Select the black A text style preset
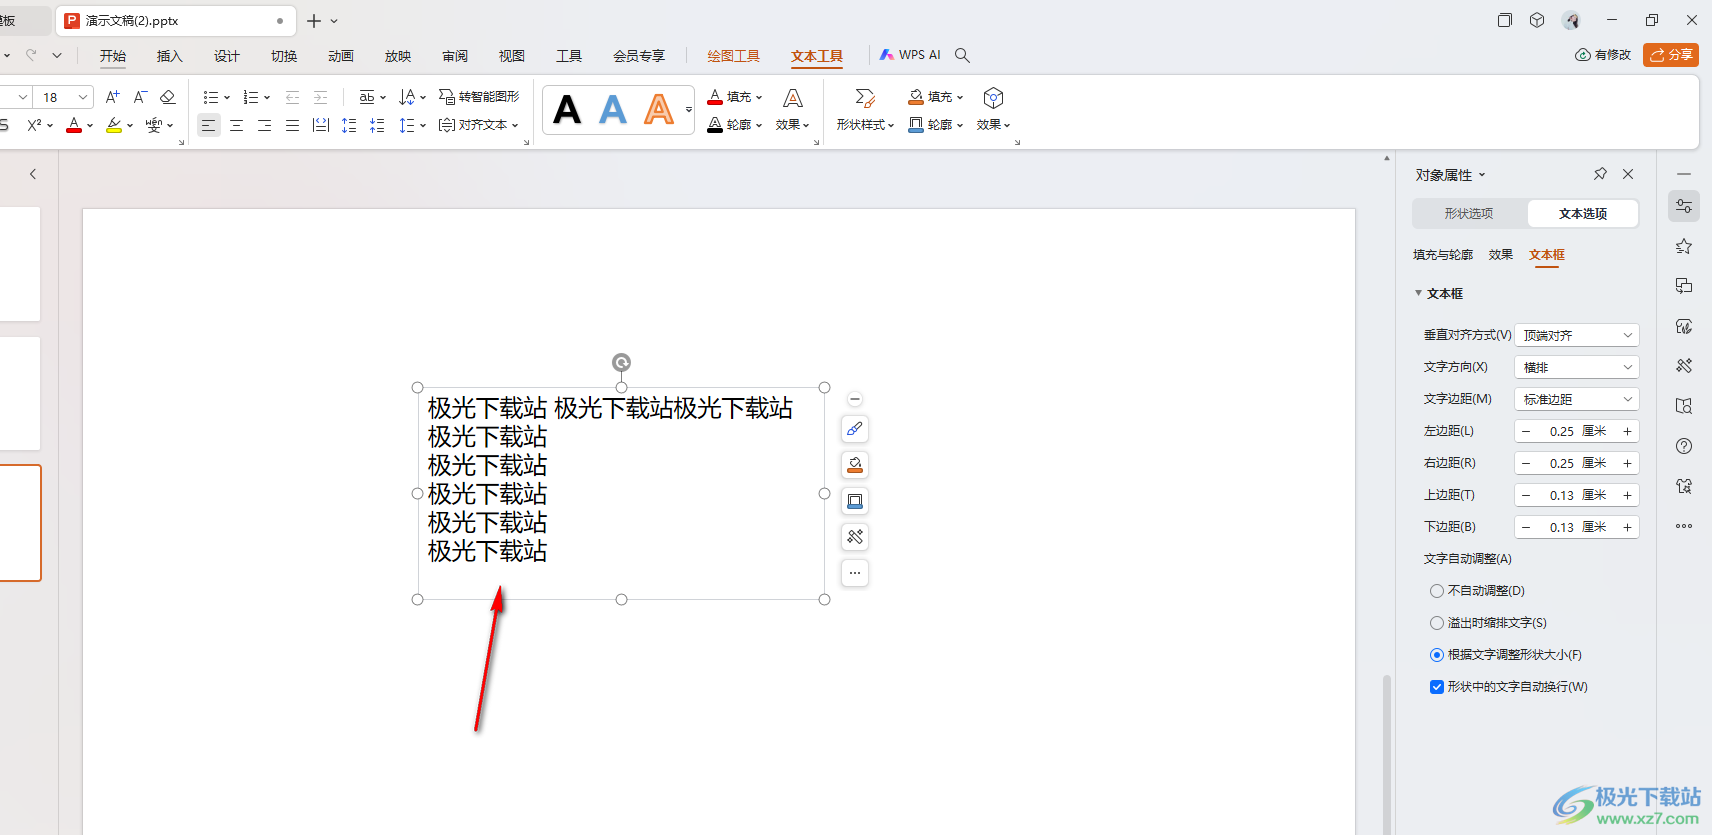1712x835 pixels. (x=567, y=109)
